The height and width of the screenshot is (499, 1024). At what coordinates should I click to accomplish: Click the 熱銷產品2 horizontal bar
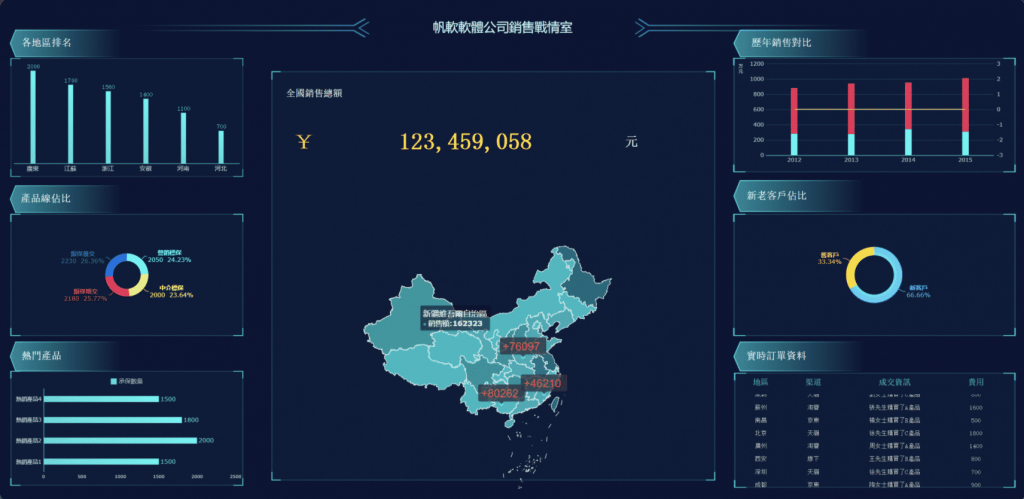[x=120, y=441]
